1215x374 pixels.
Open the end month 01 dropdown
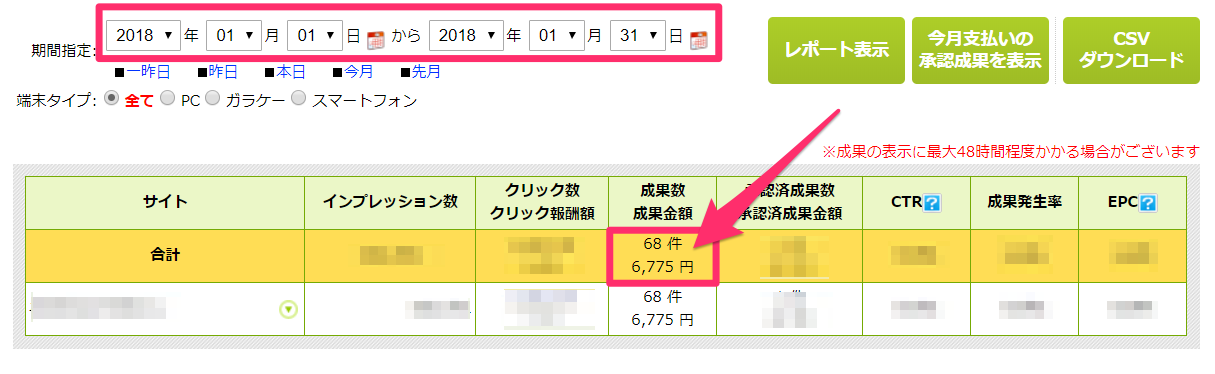tap(556, 35)
